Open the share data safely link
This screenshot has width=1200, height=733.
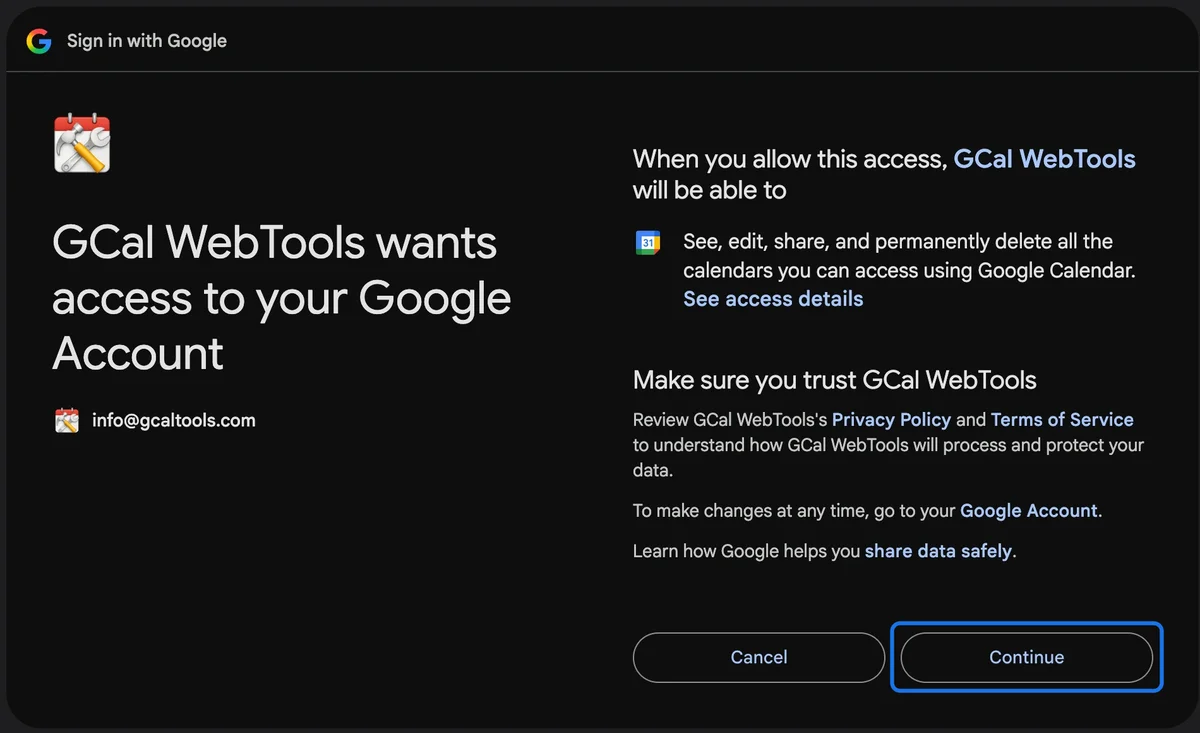(938, 551)
